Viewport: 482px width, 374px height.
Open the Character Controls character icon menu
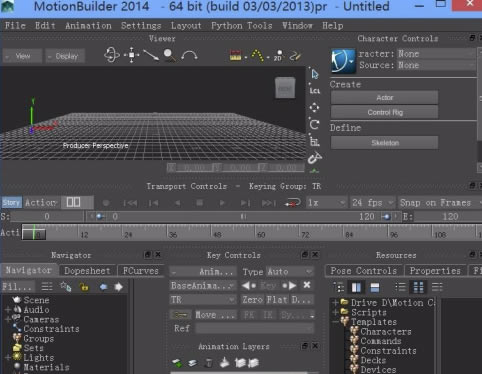tap(343, 61)
